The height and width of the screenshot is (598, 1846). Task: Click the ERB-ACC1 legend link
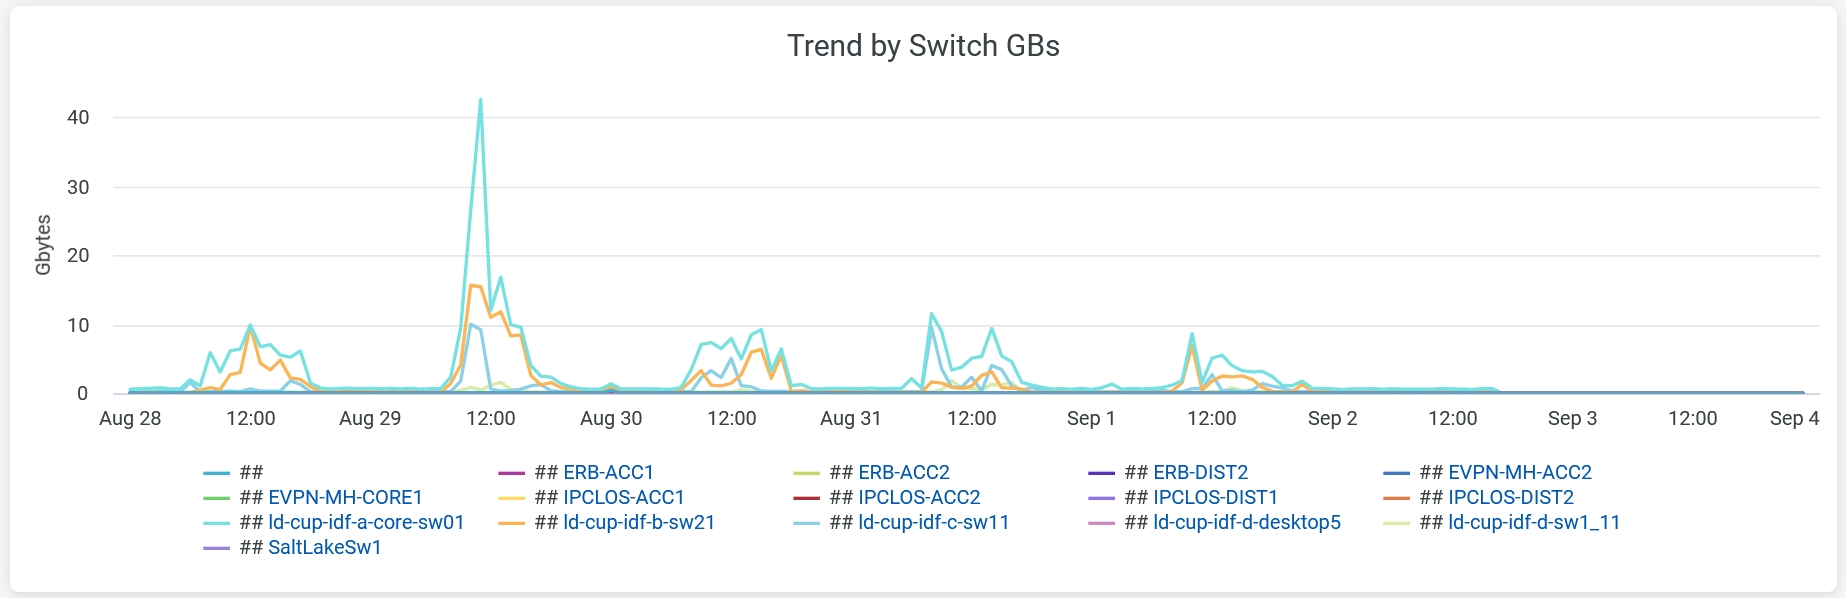click(x=608, y=472)
